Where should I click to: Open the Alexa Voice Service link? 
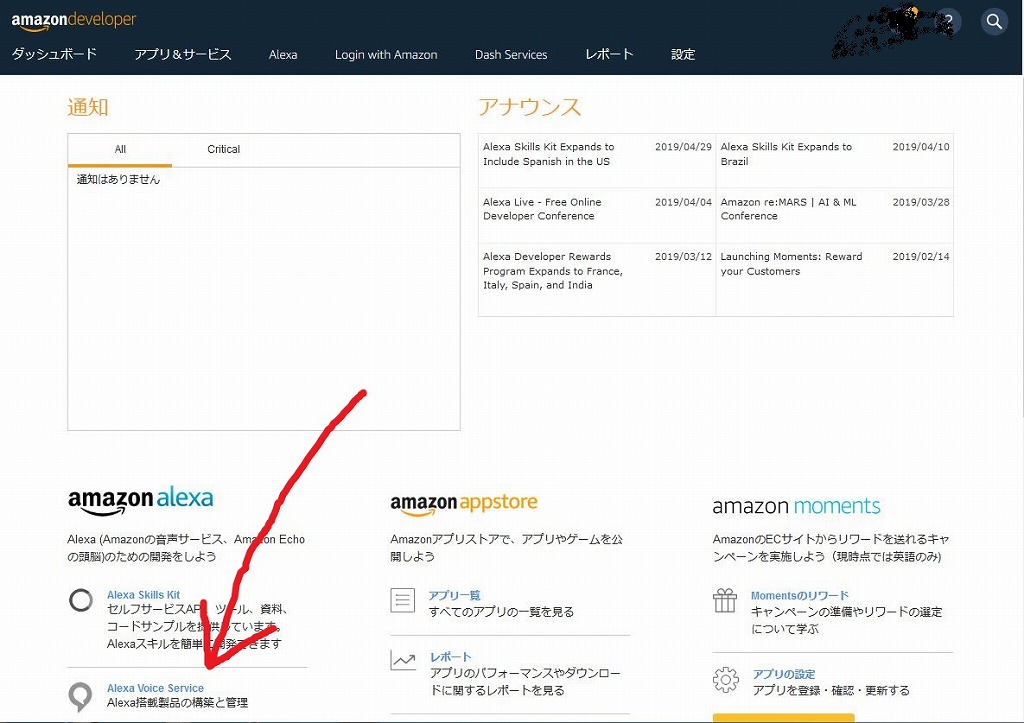pyautogui.click(x=155, y=688)
